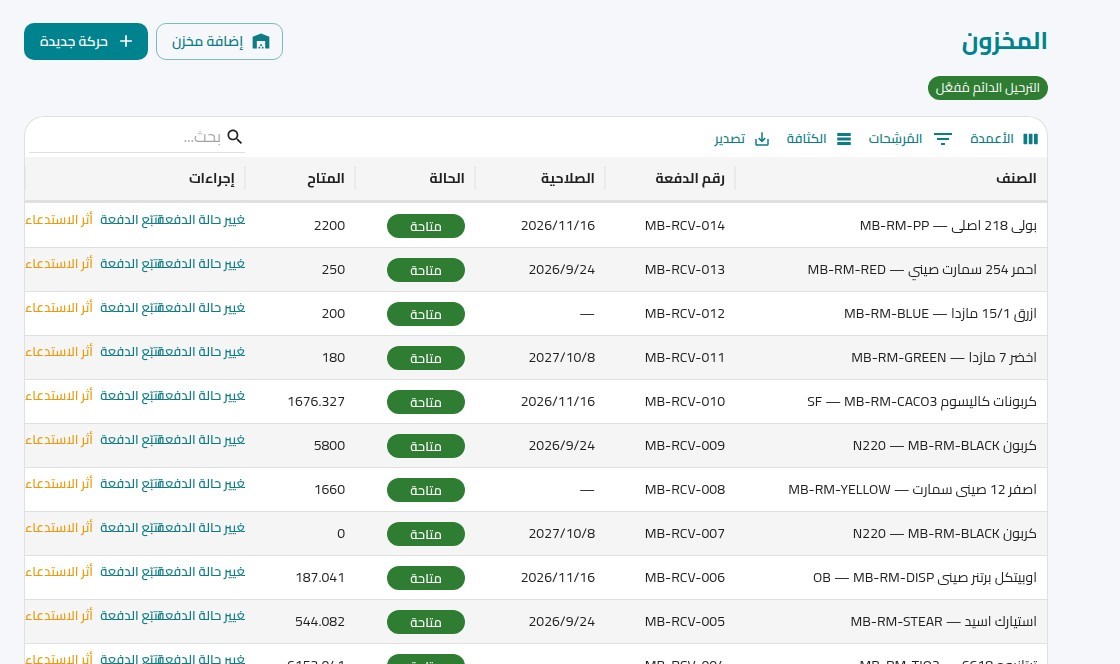Open أثر الاستدعاء for batch MB-RCV-008
Screen dimensions: 1120x664
point(59,484)
